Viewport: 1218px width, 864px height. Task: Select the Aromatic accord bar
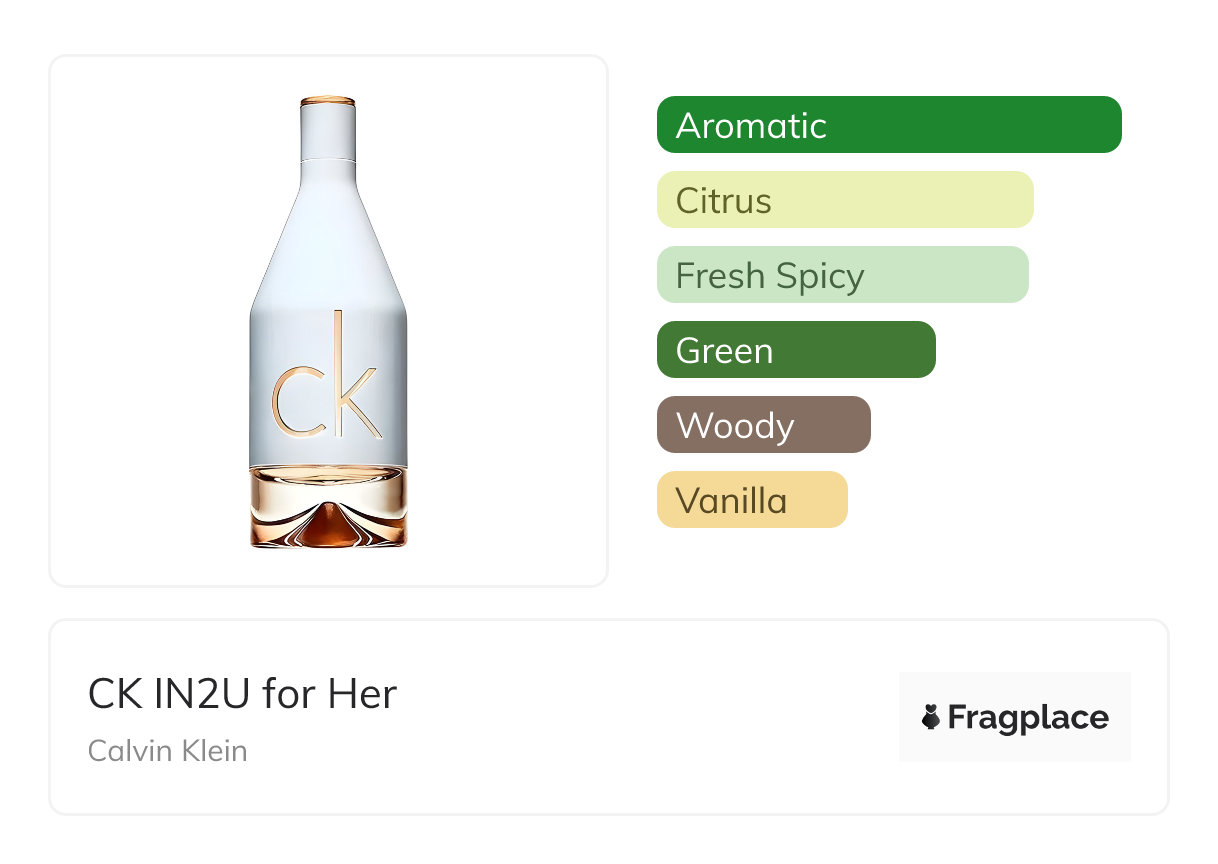[x=889, y=125]
